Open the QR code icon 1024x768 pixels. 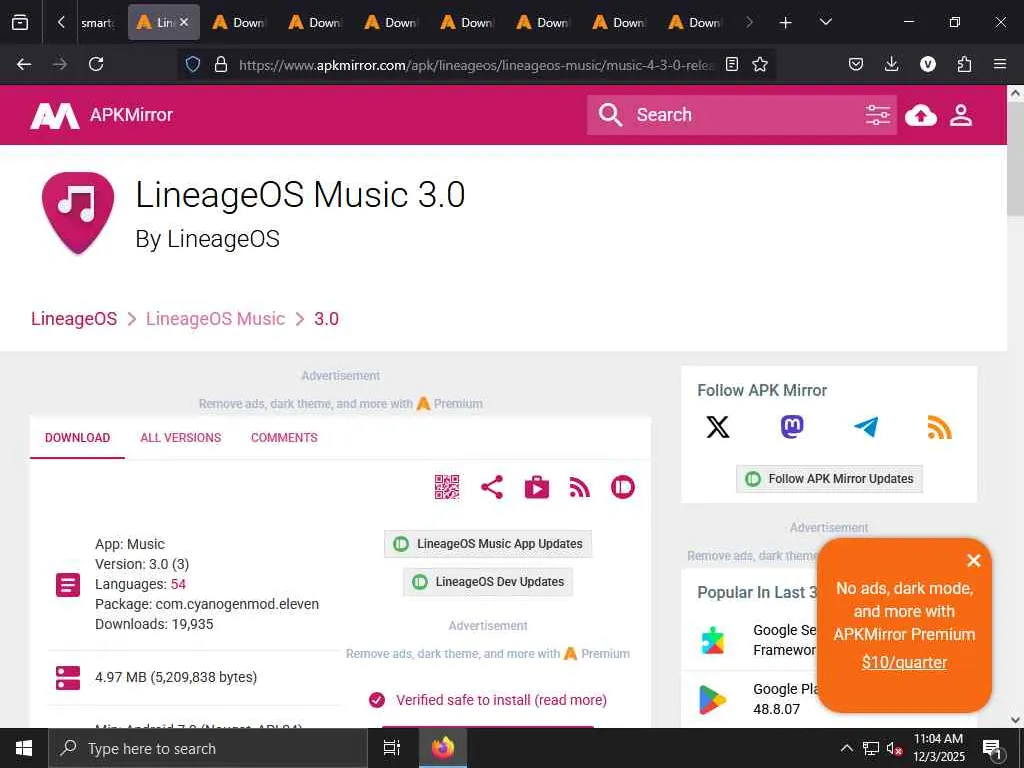pos(447,487)
